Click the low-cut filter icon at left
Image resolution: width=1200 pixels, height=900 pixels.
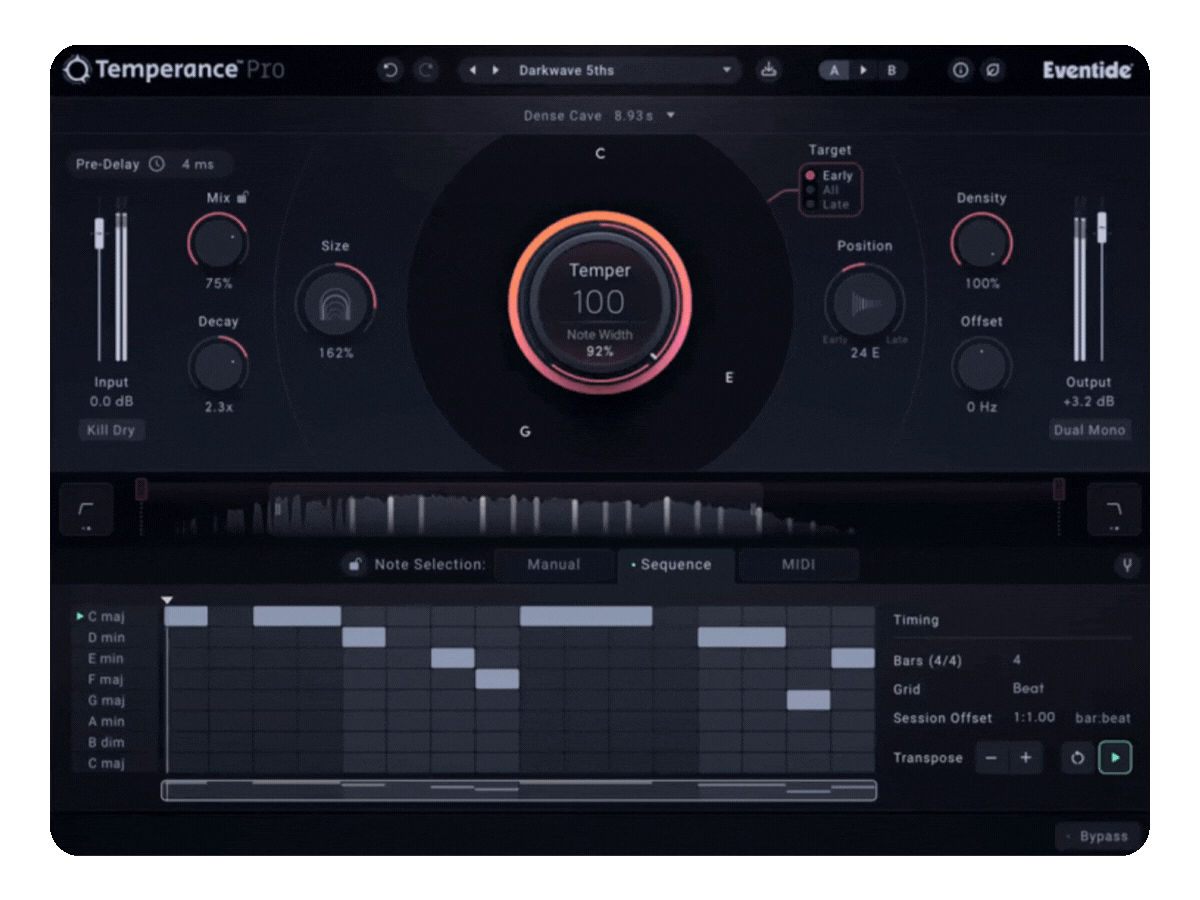[x=86, y=510]
